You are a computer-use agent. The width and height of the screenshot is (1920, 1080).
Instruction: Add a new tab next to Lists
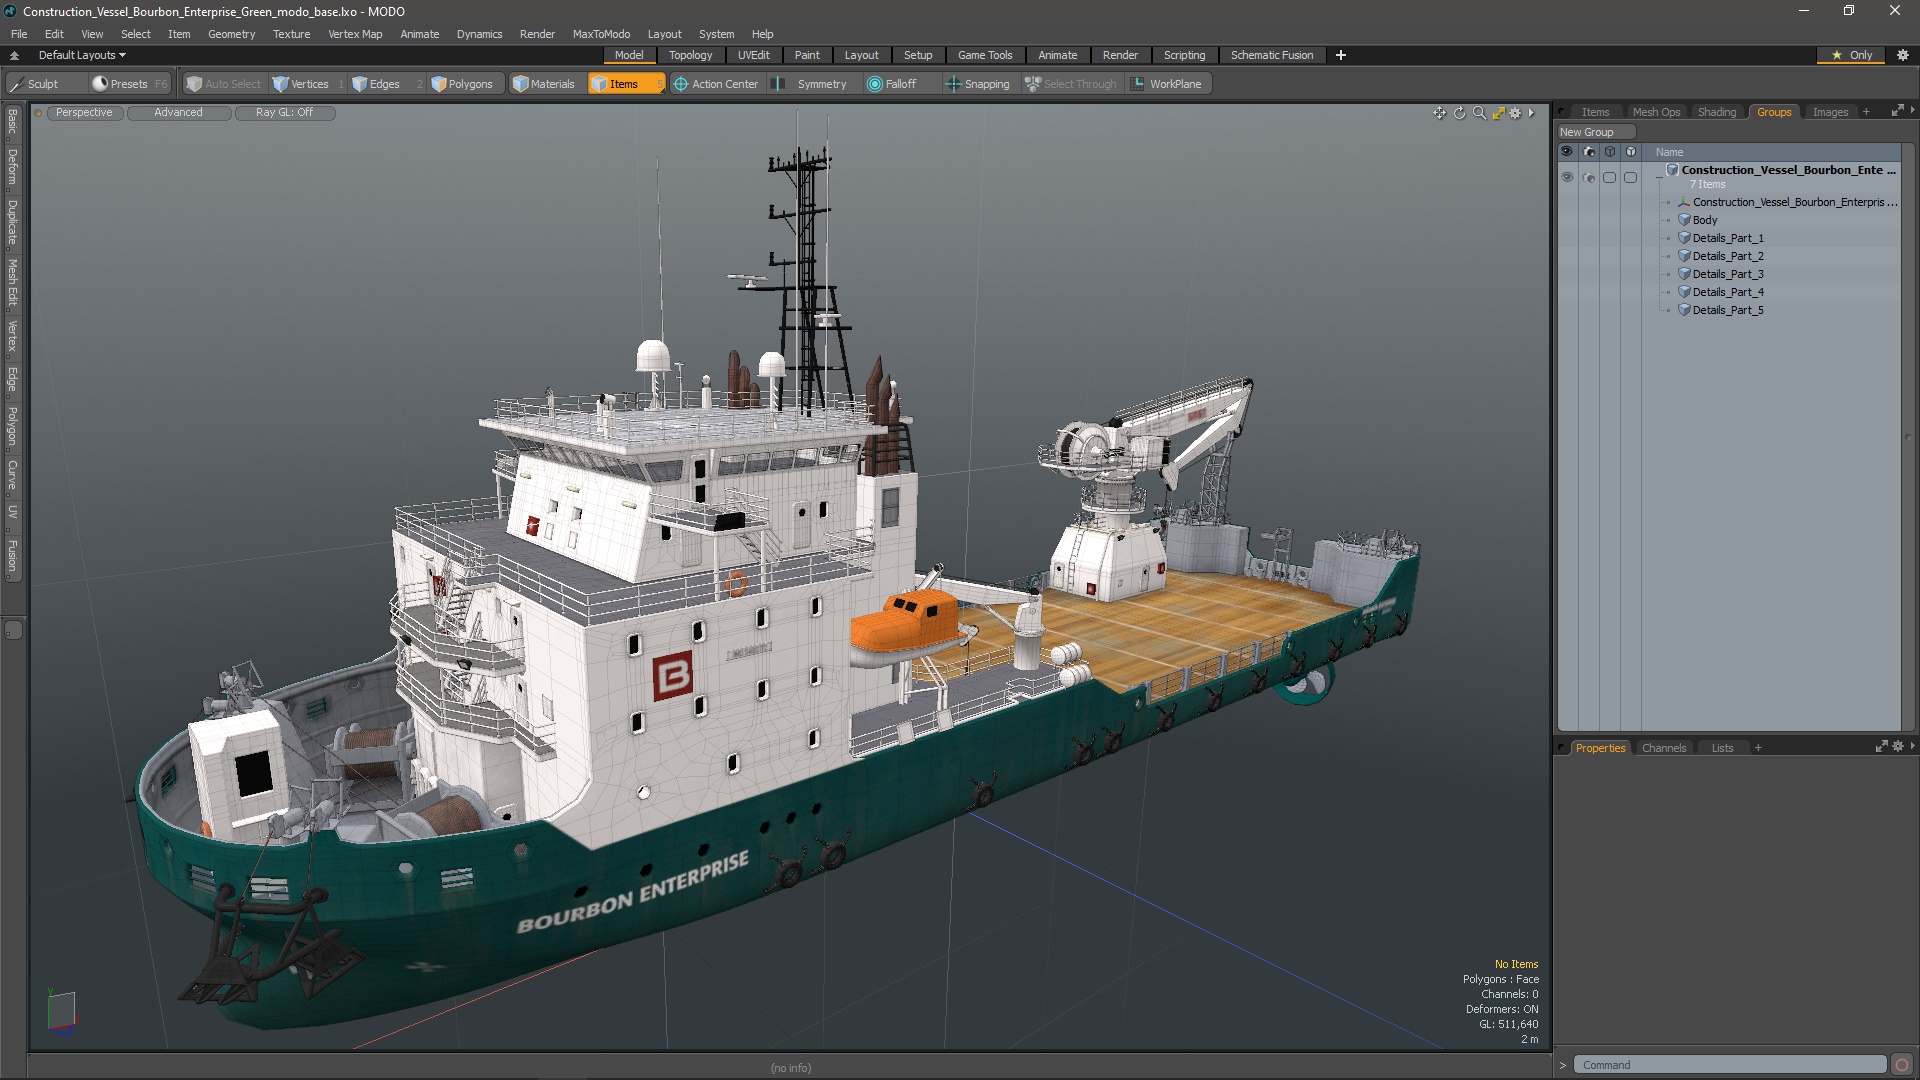(1758, 748)
